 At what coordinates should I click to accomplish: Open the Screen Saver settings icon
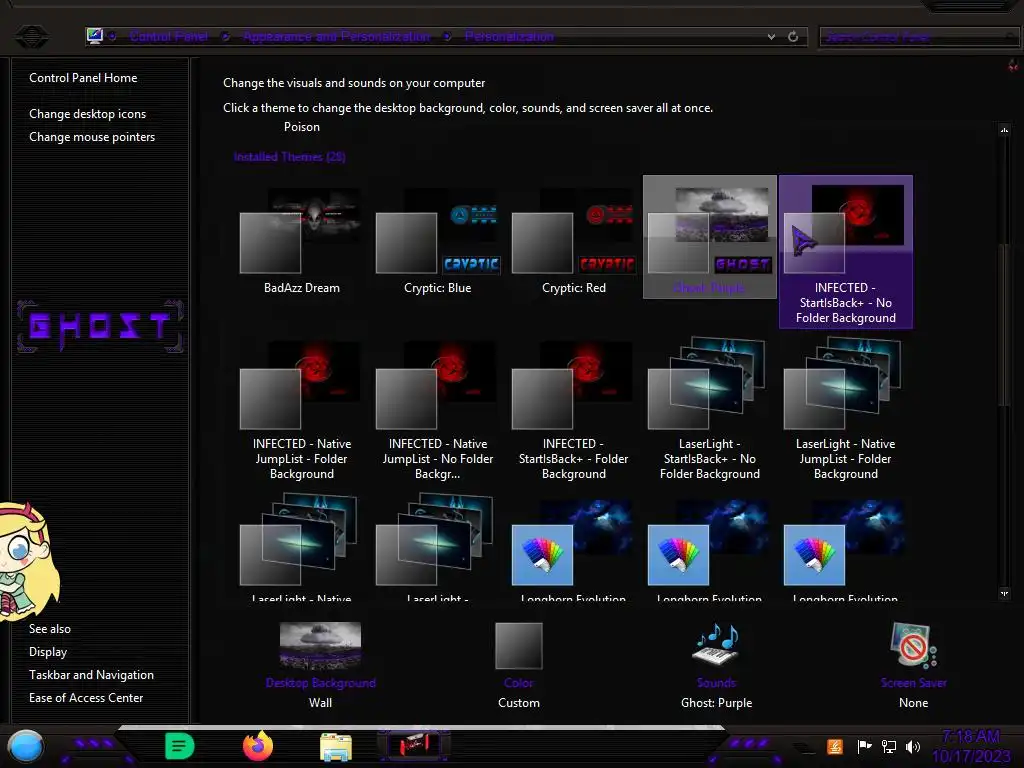(913, 645)
